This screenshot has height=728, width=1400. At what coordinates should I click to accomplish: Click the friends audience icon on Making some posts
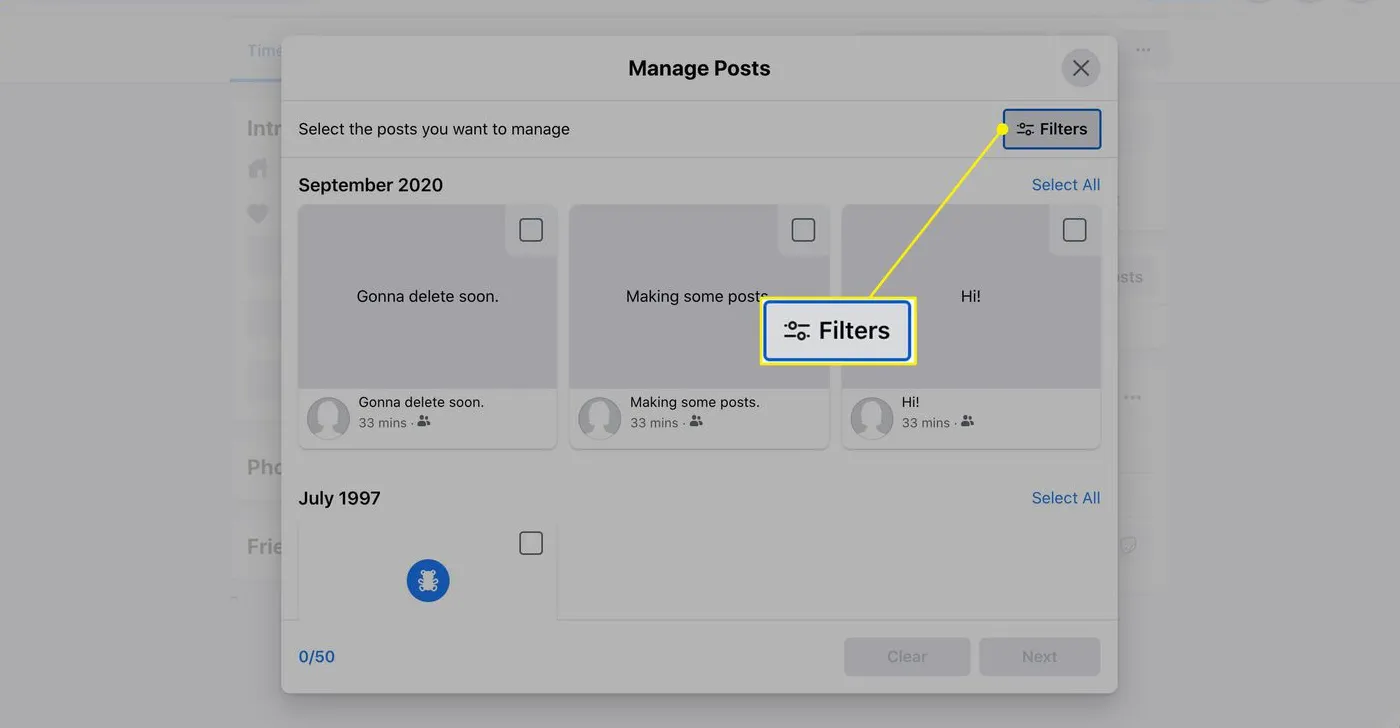pos(697,423)
